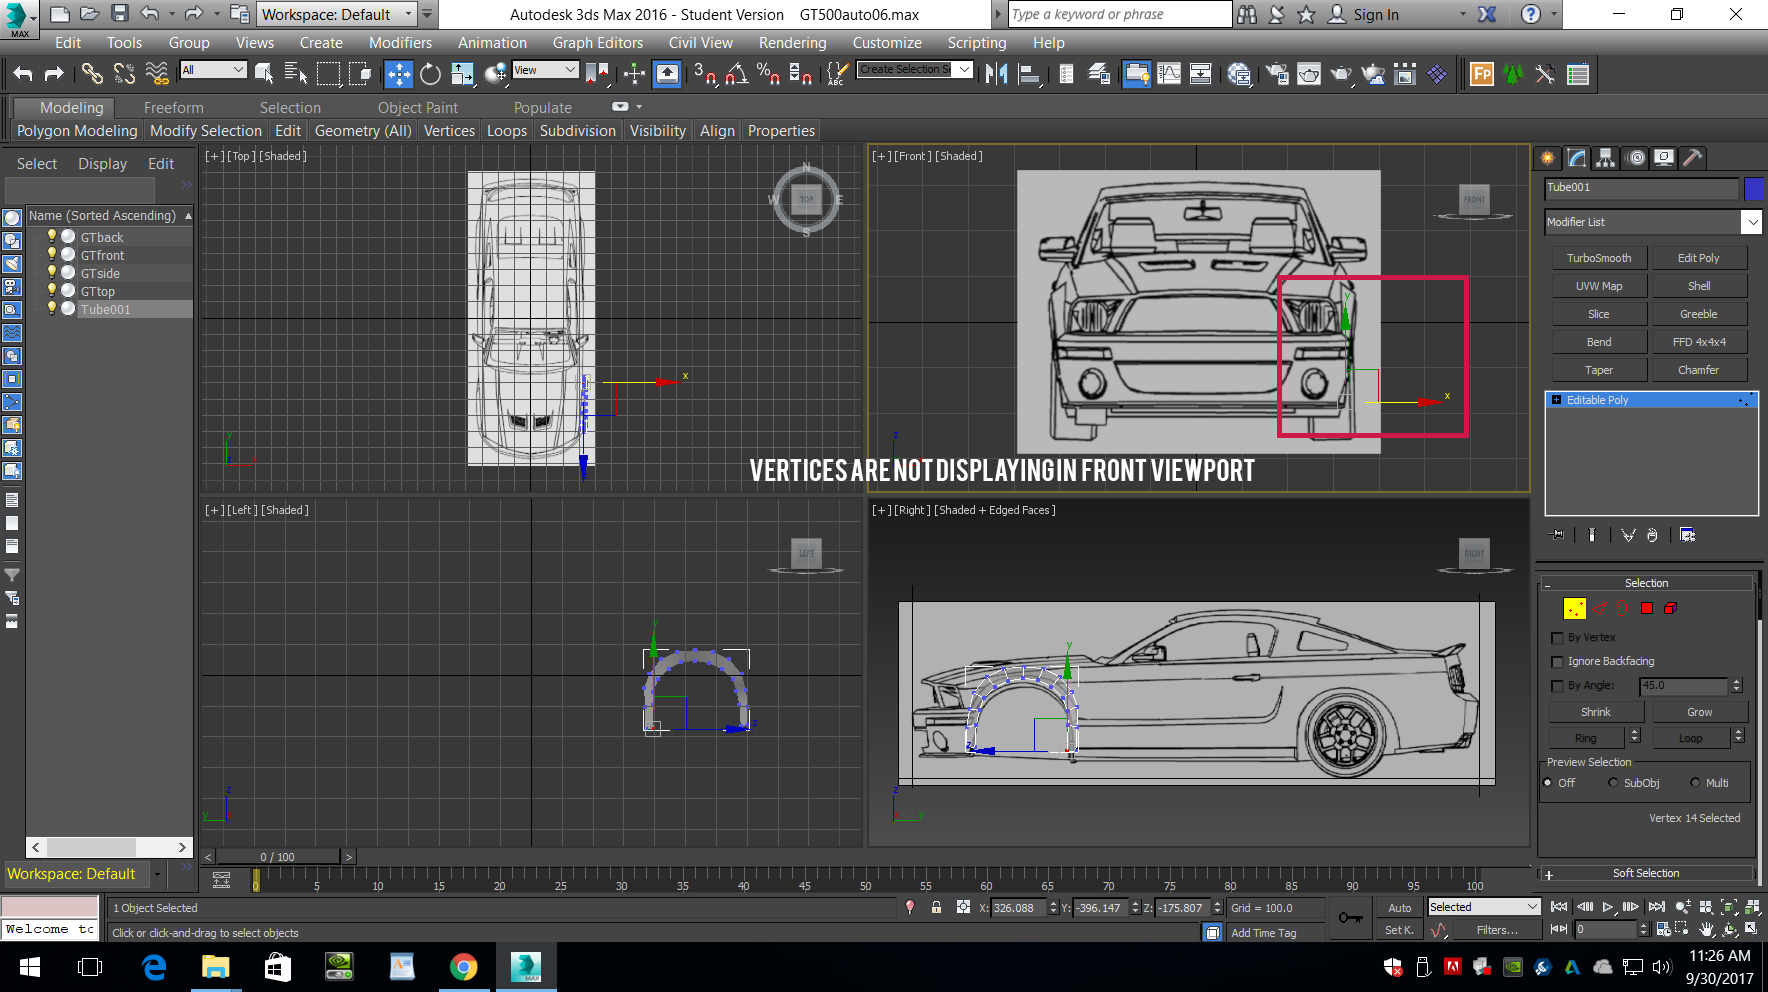Collapse the Selection rollout header

[x=1646, y=583]
